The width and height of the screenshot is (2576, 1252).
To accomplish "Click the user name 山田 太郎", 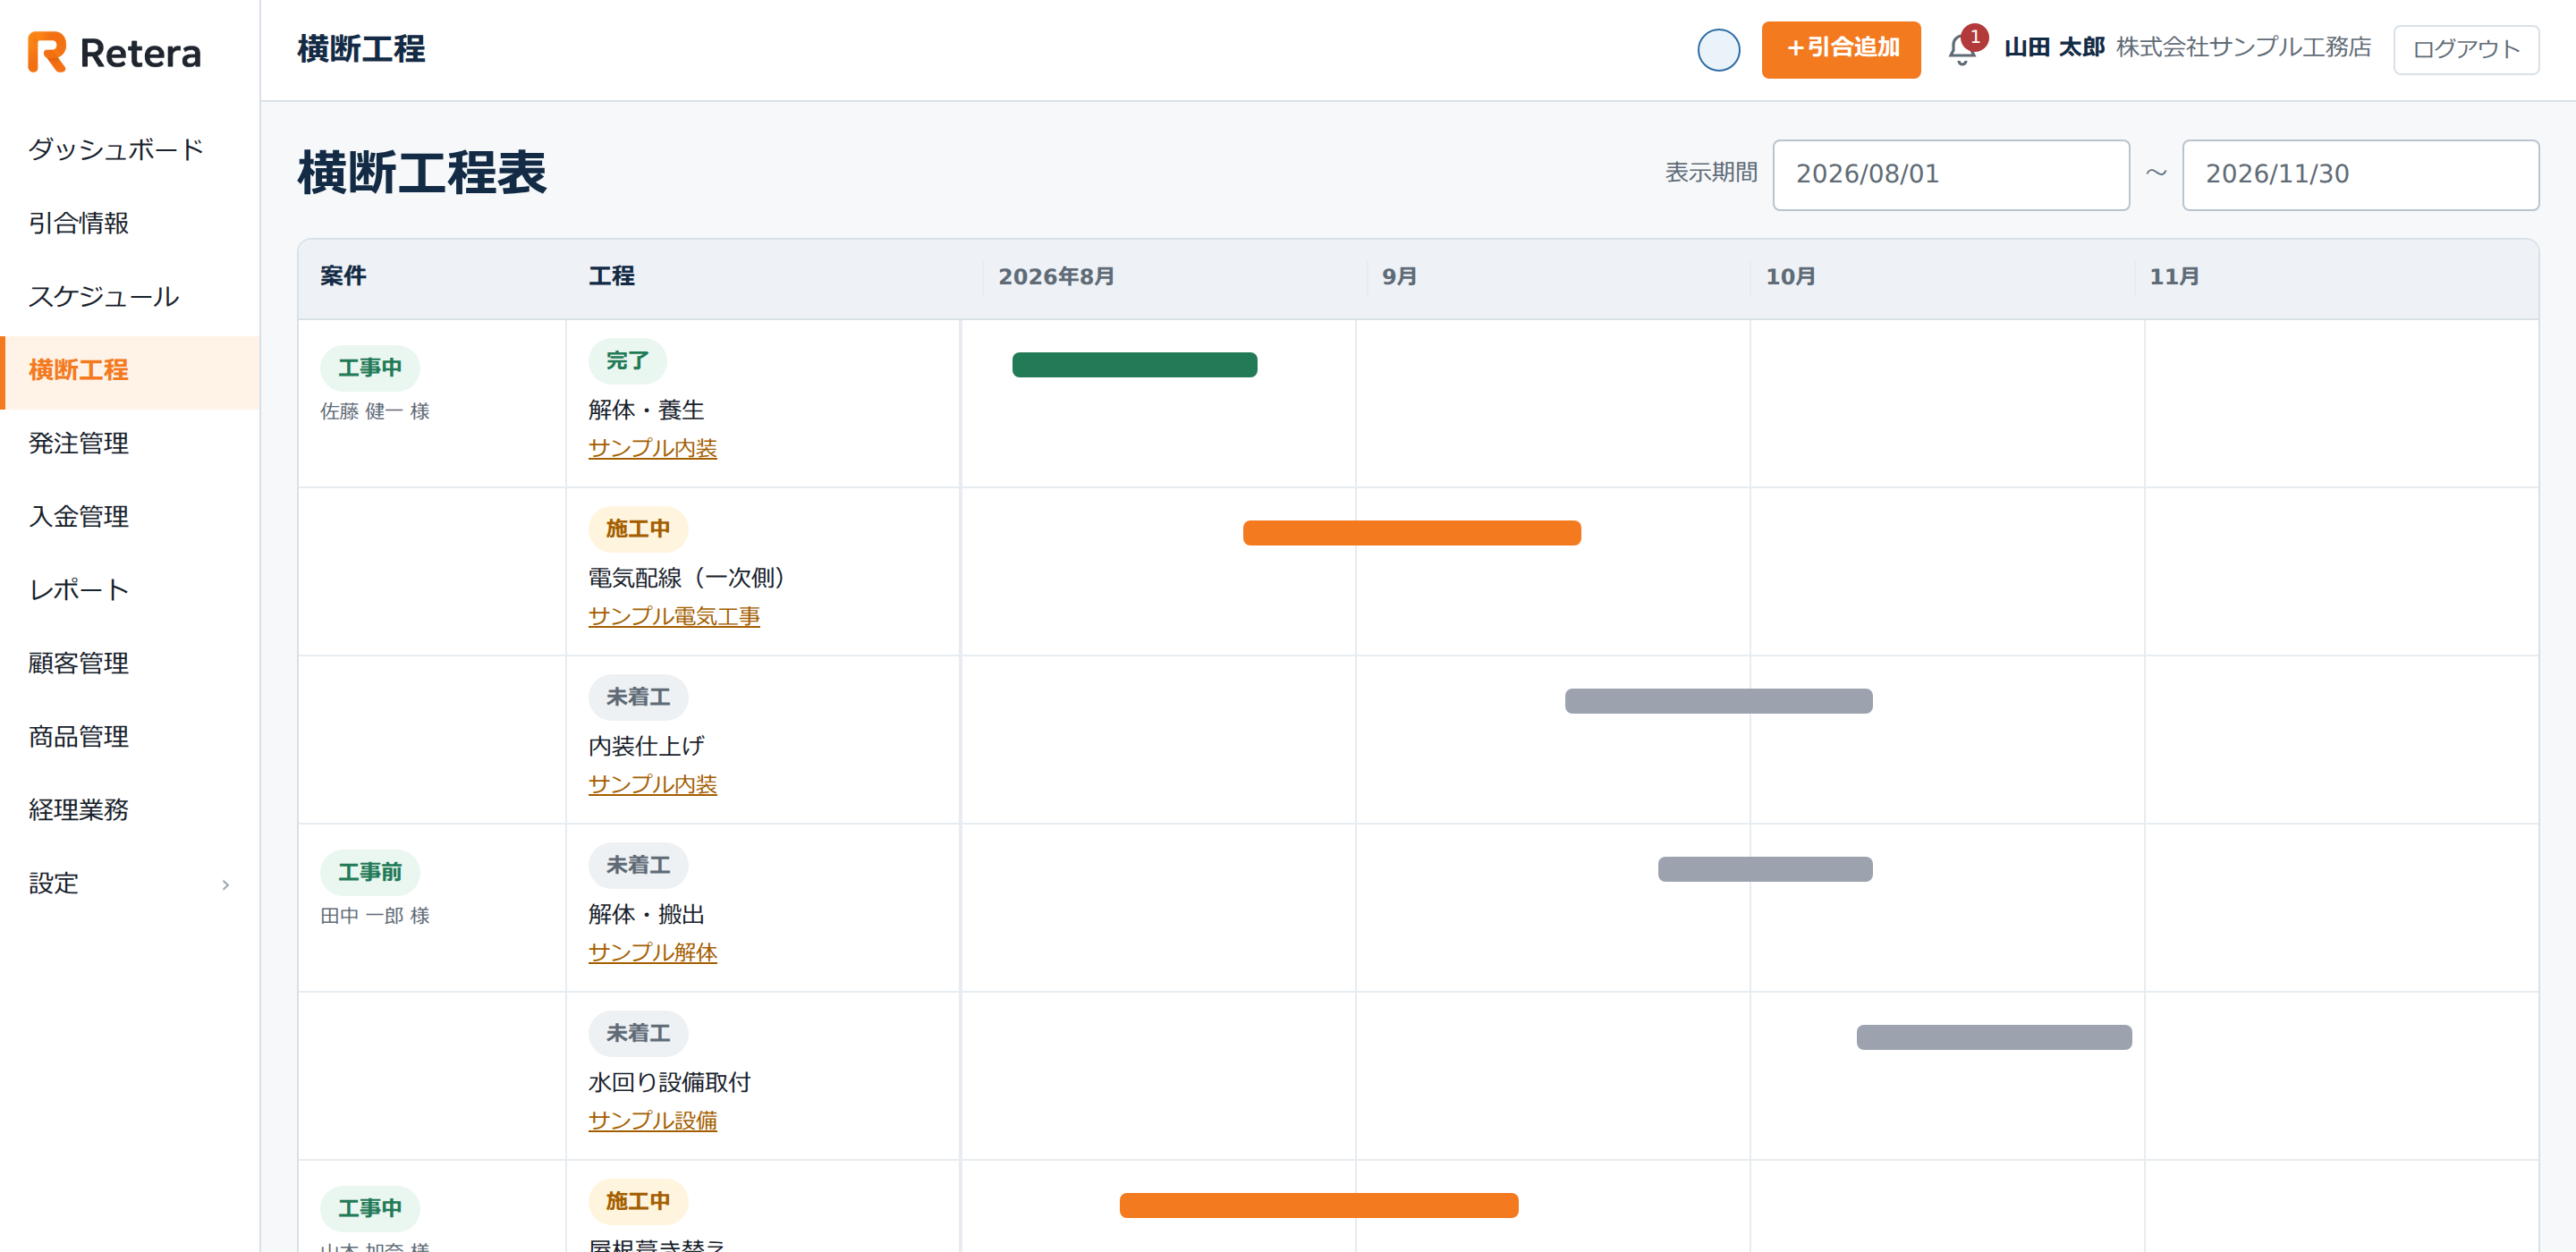I will coord(2054,48).
